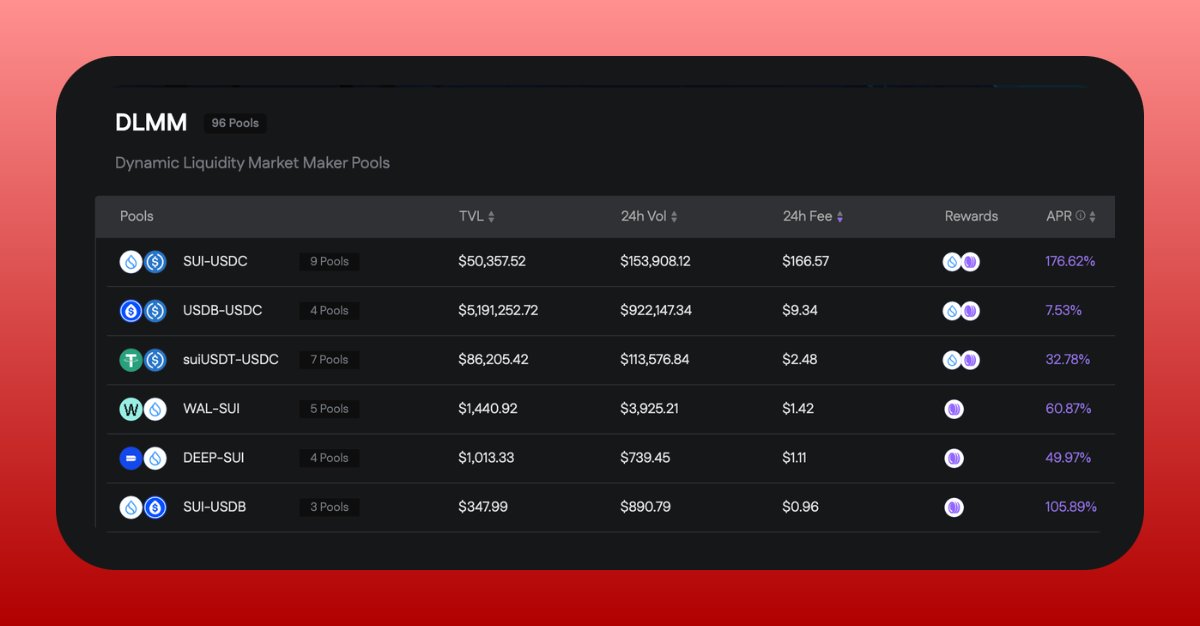Screen dimensions: 1200x626
Task: Click APR value 7.53%
Action: [1064, 310]
